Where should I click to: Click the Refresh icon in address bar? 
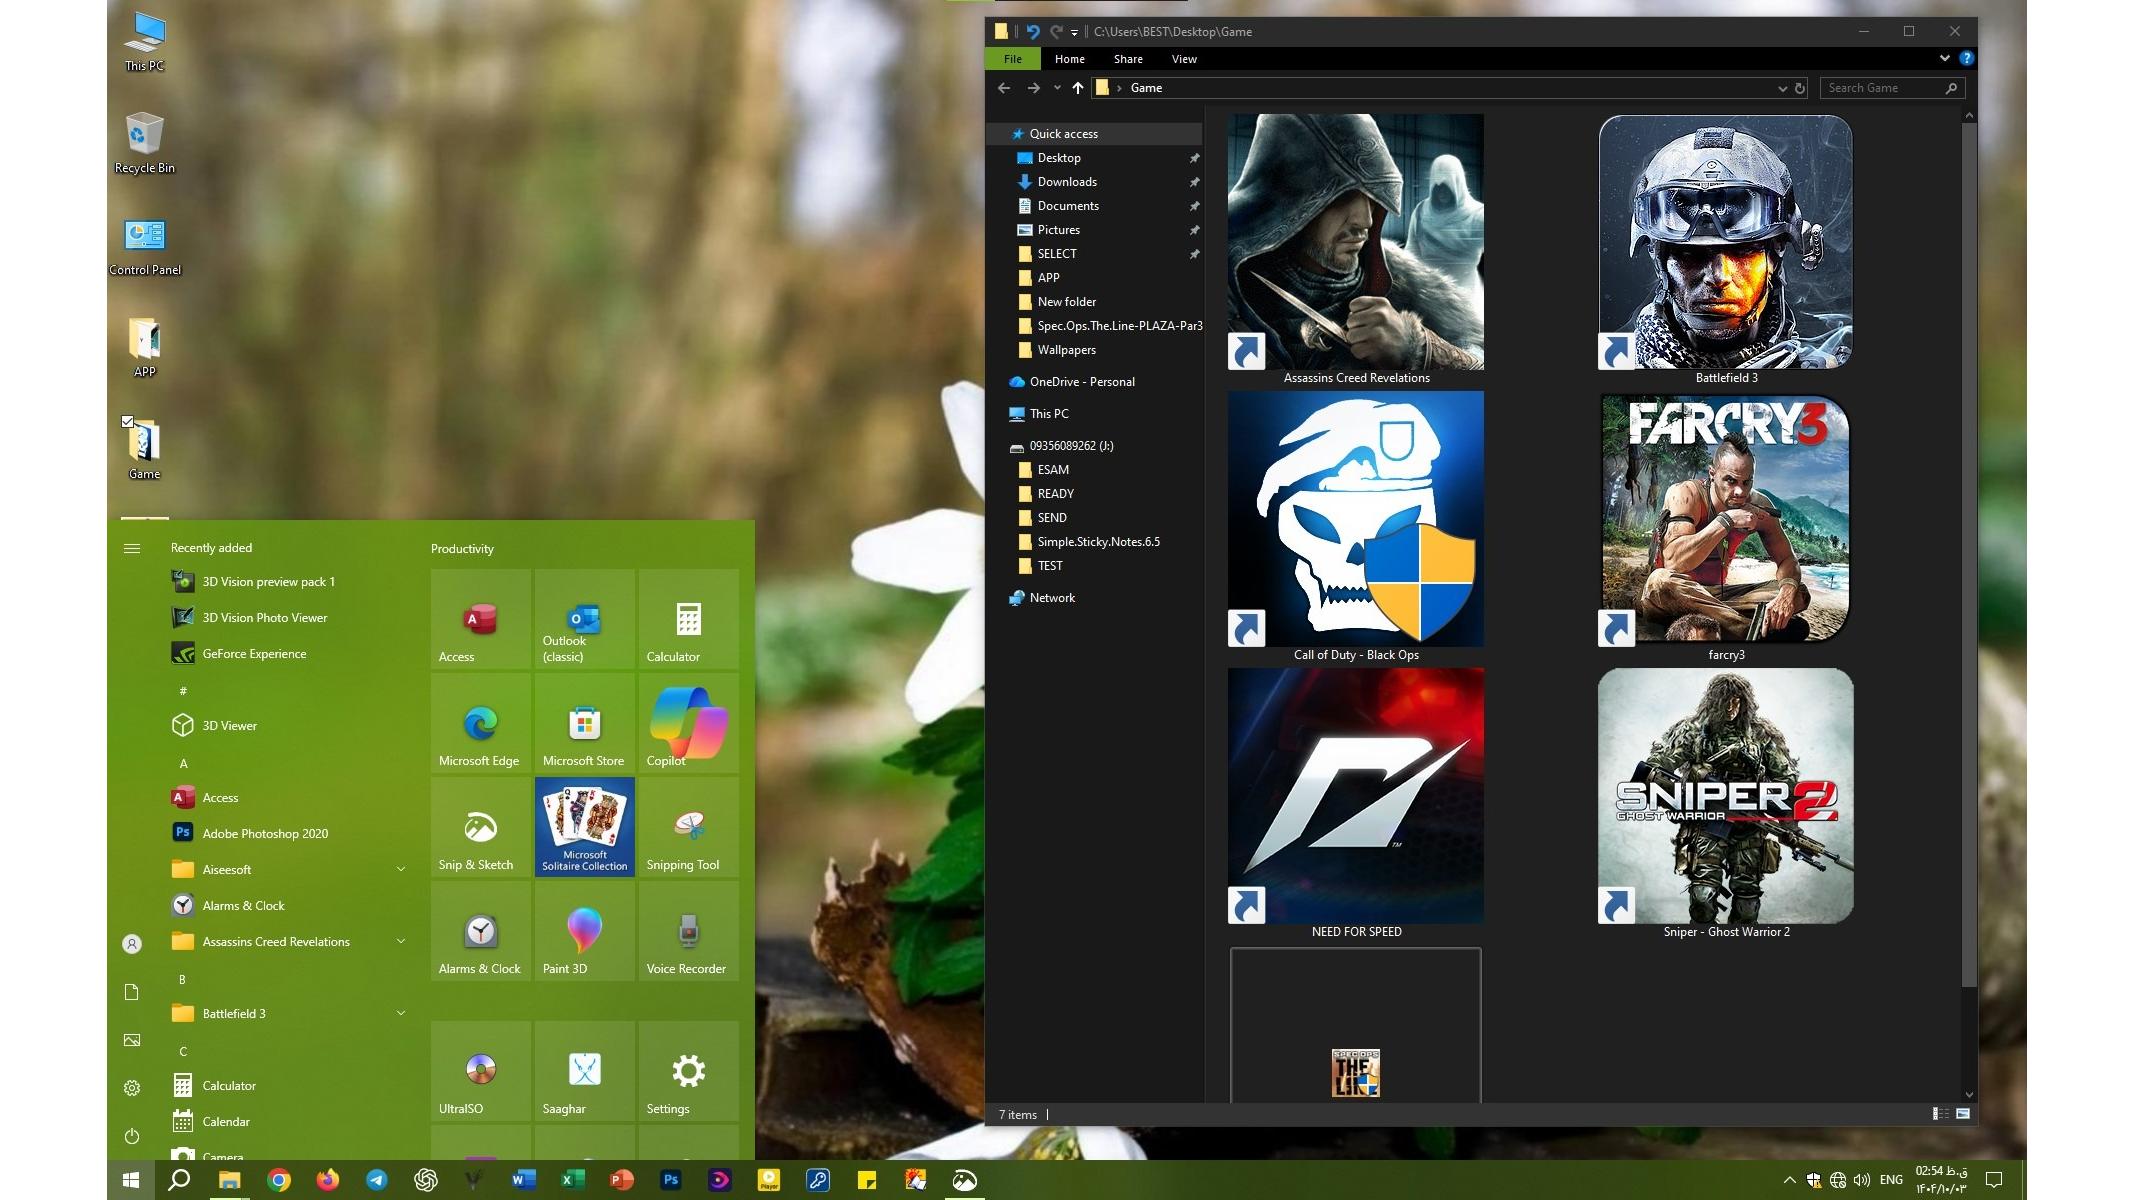pyautogui.click(x=1800, y=88)
